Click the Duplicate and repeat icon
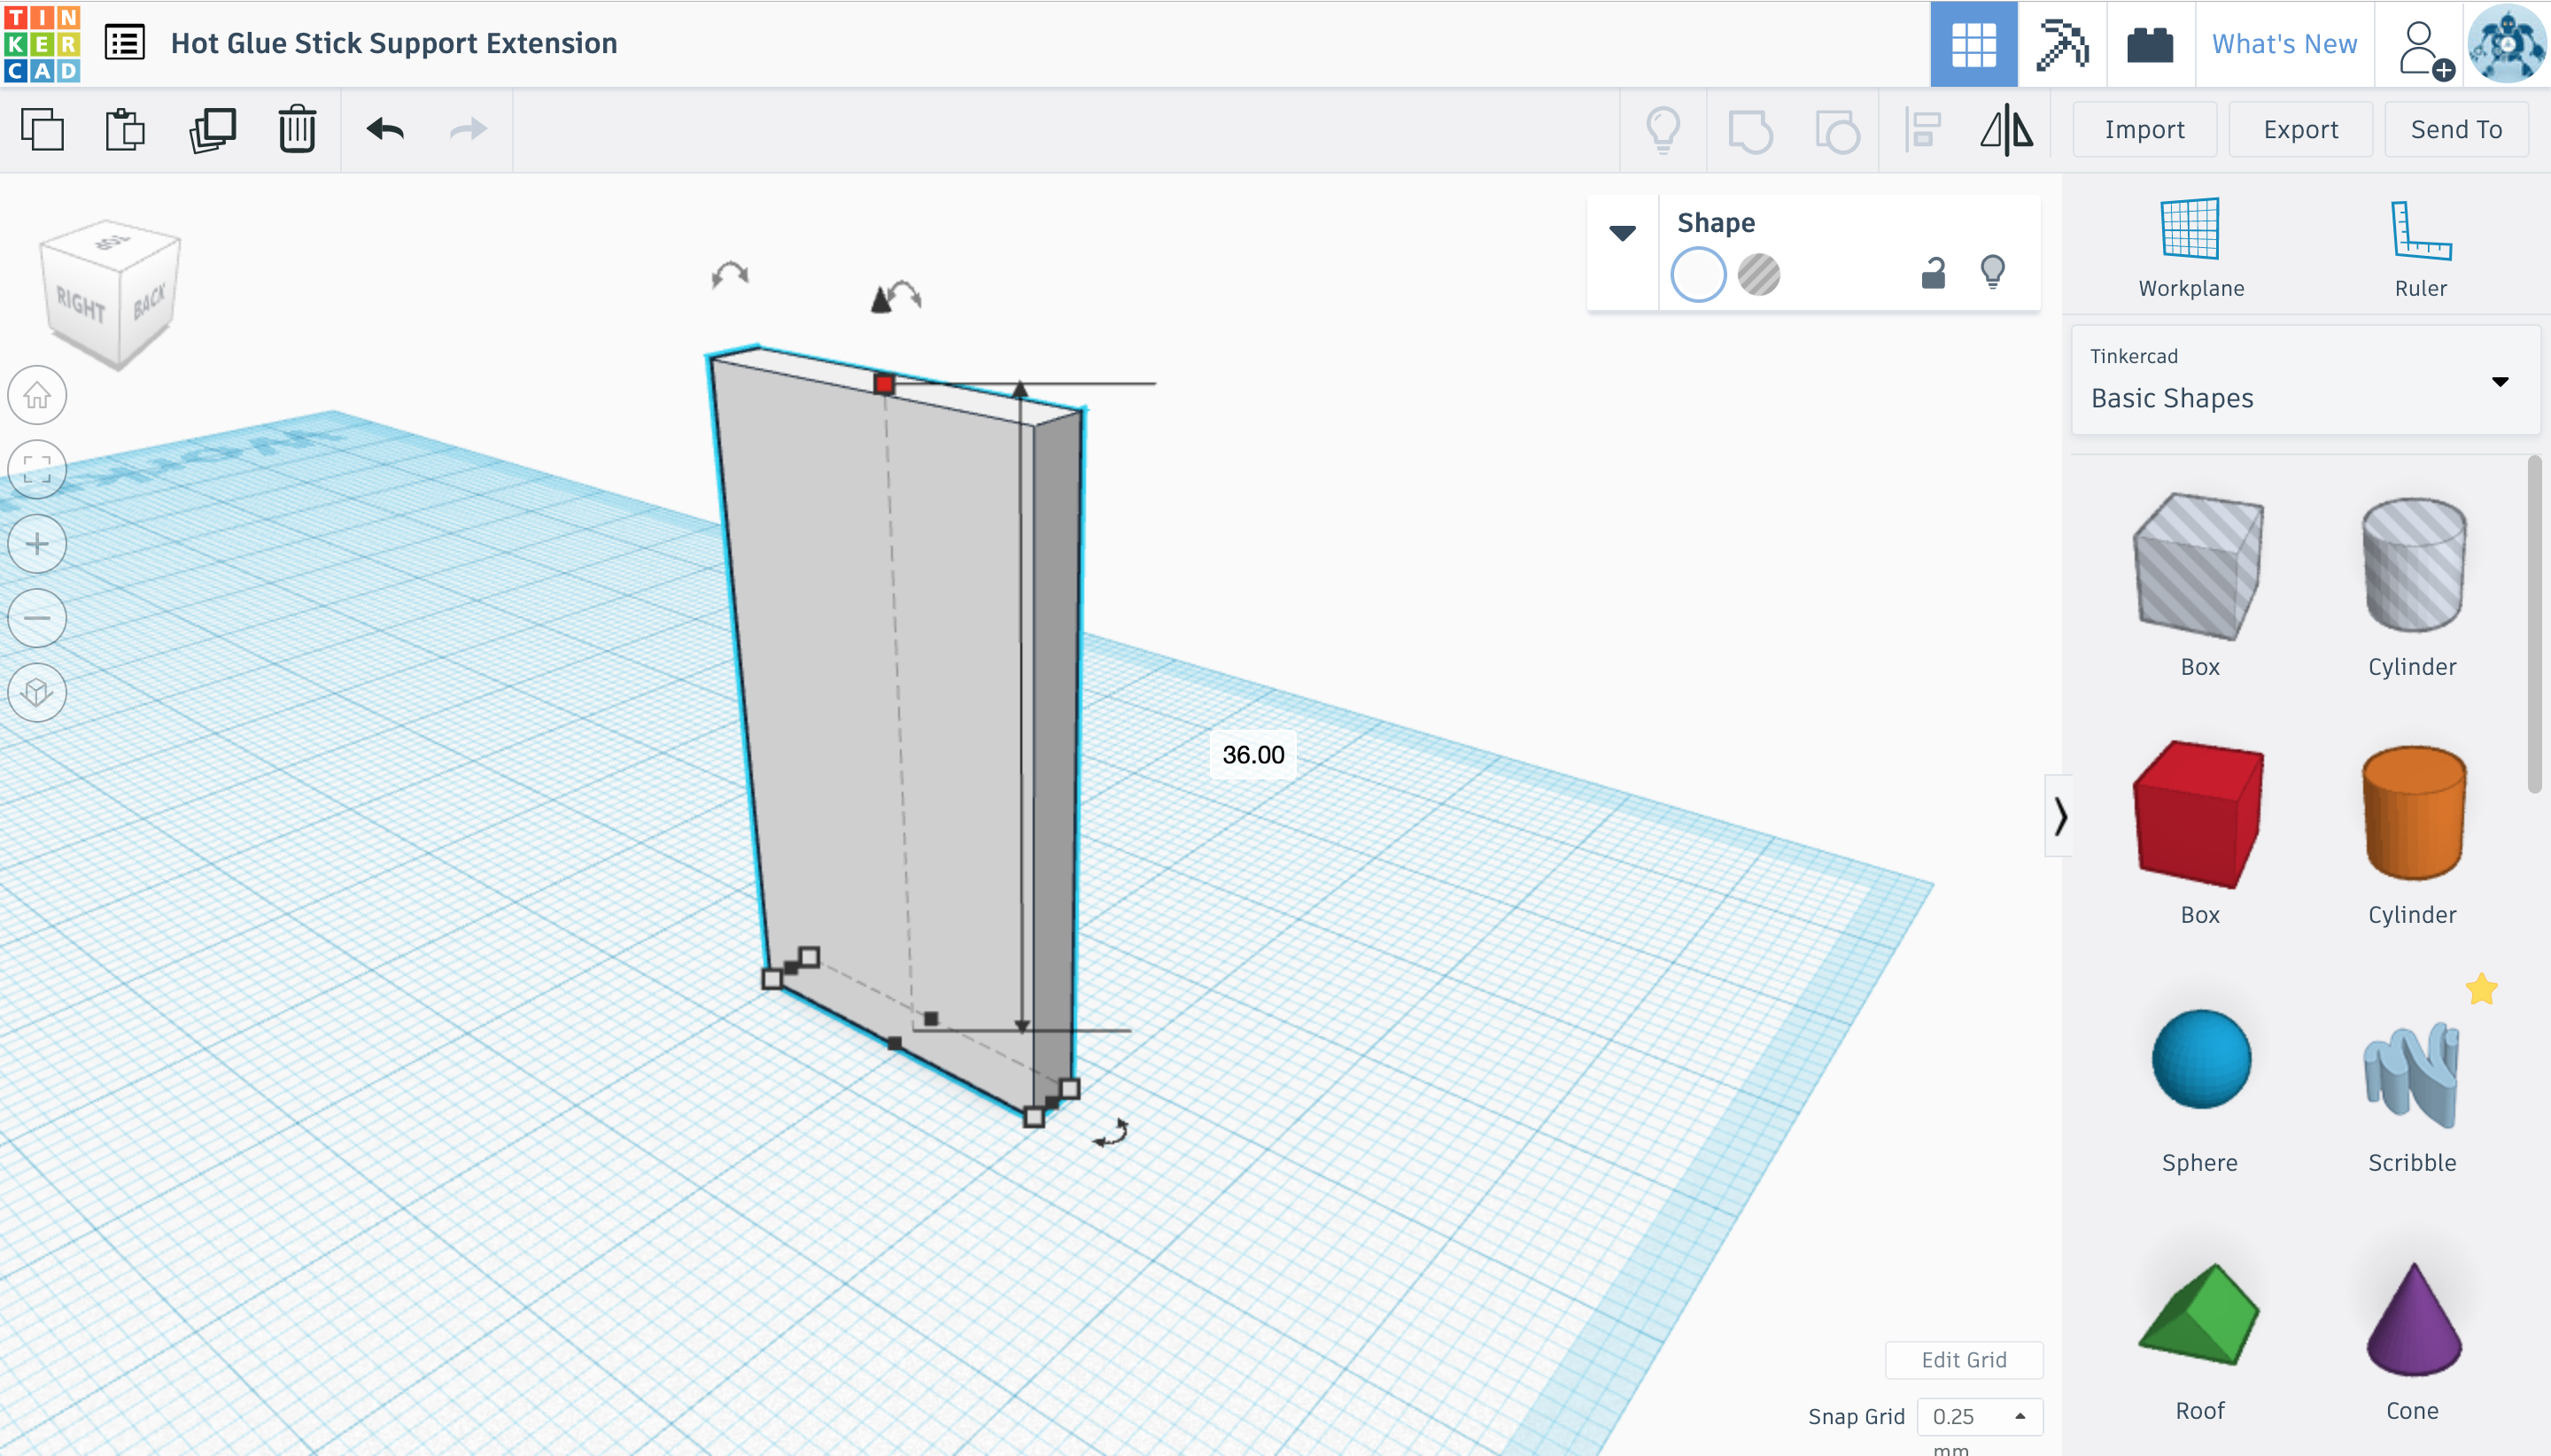Image resolution: width=2551 pixels, height=1456 pixels. 212,129
